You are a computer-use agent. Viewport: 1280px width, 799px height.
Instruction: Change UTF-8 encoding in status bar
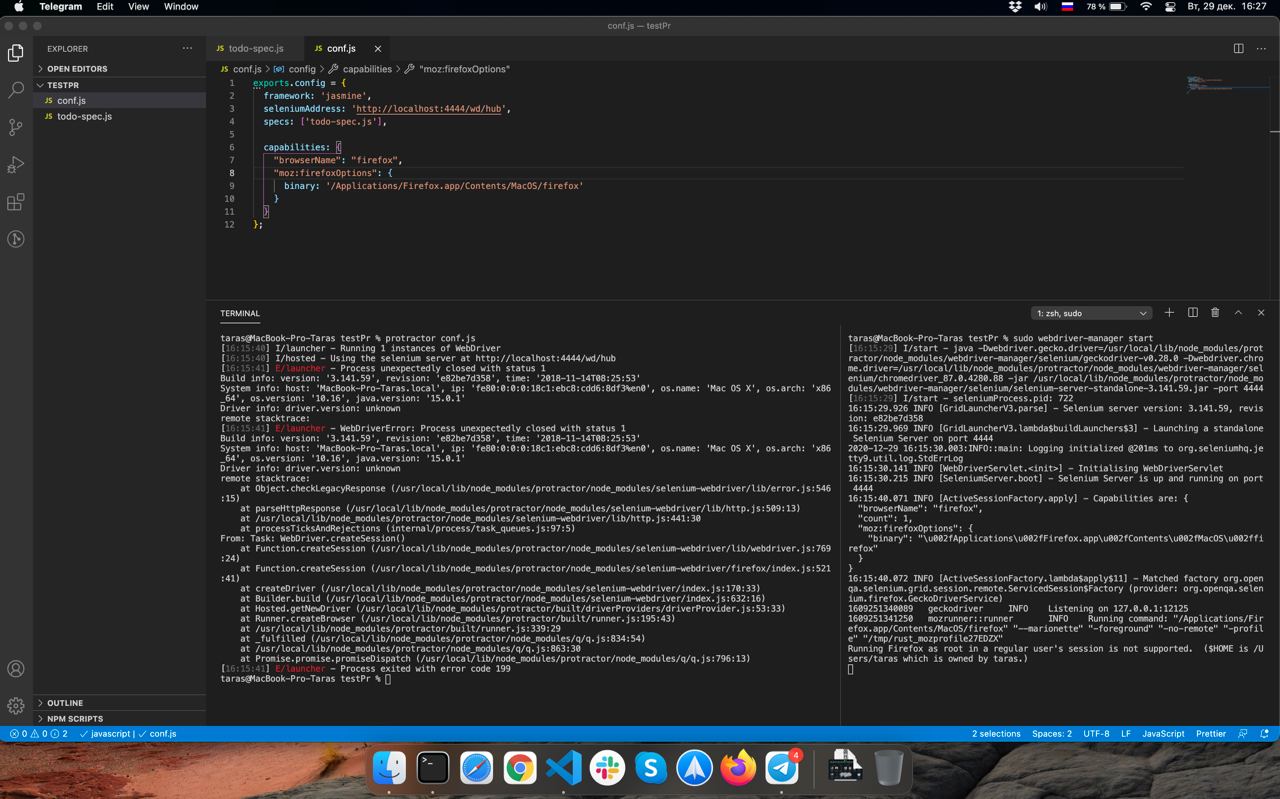(x=1096, y=734)
